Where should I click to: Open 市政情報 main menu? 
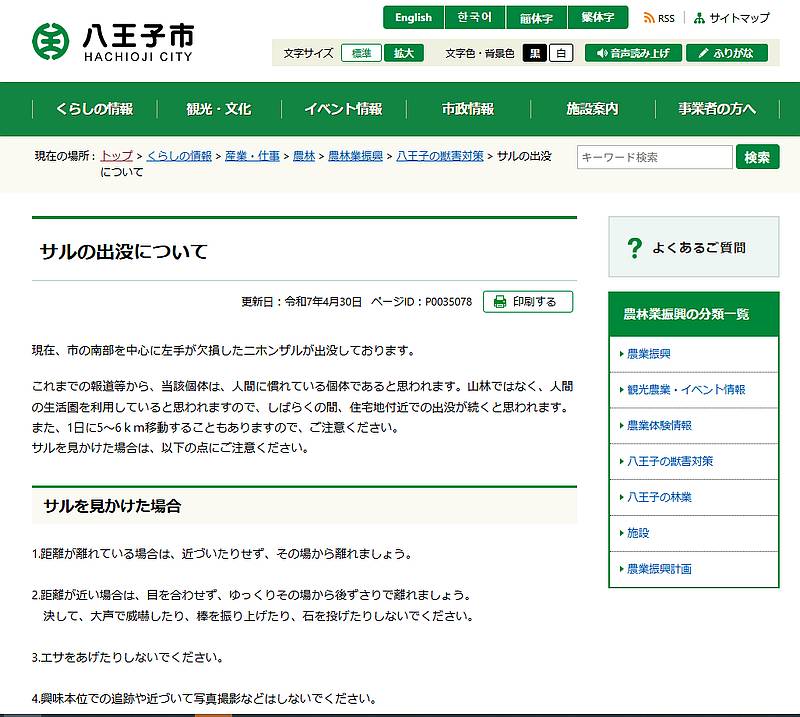click(x=468, y=109)
